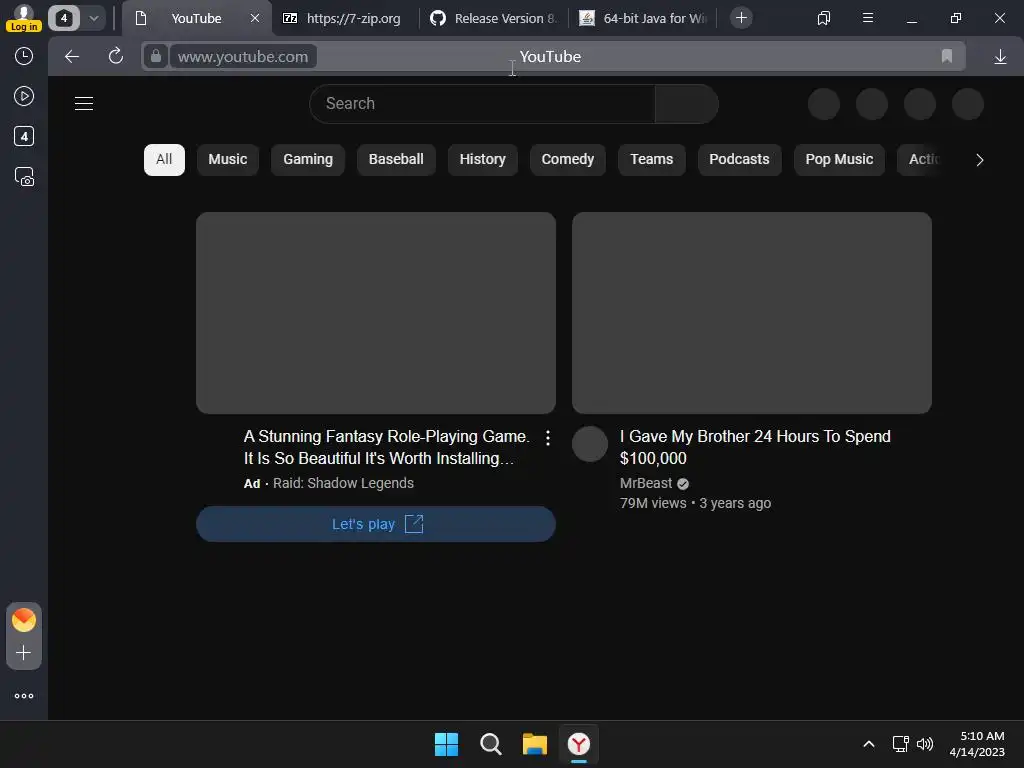The width and height of the screenshot is (1024, 768).
Task: Switch to the YouTube tab
Action: tap(196, 18)
